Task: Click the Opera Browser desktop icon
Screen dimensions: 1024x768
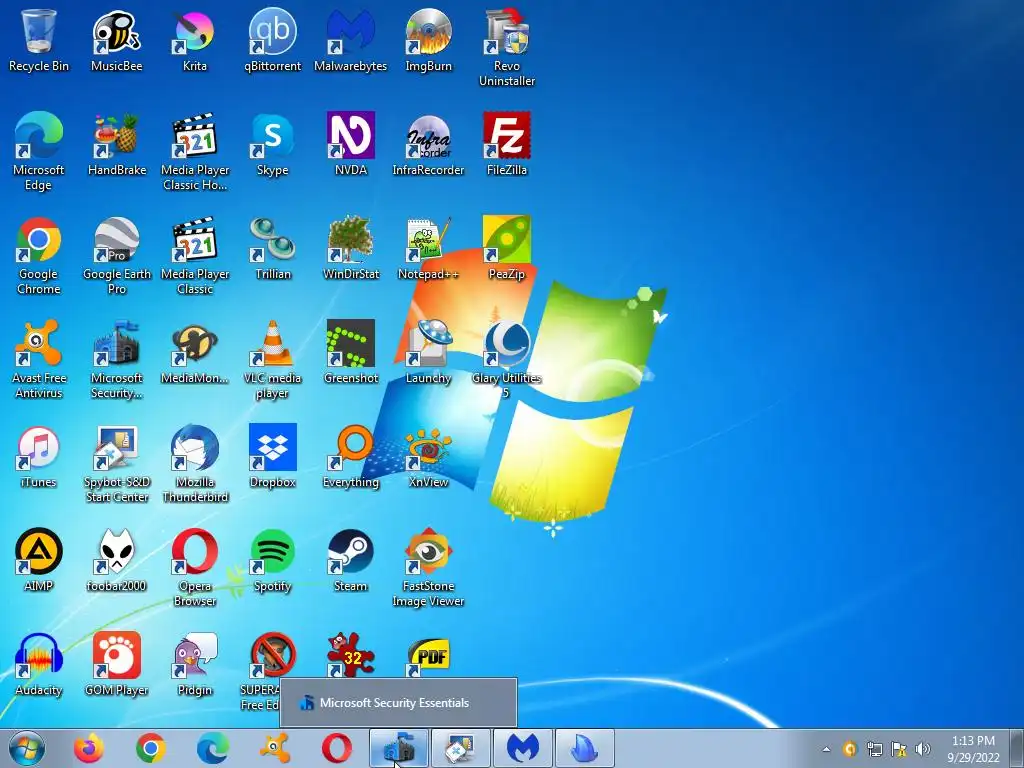Action: coord(195,568)
